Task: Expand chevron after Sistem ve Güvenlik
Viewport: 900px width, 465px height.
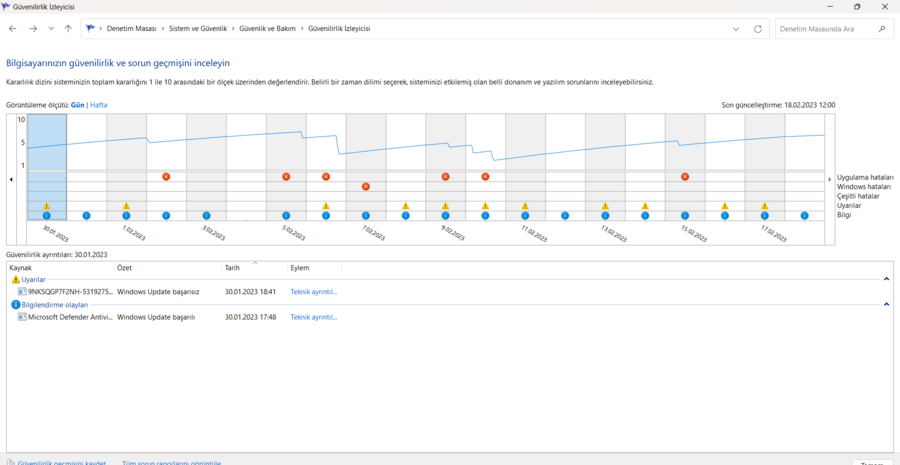Action: coord(233,29)
